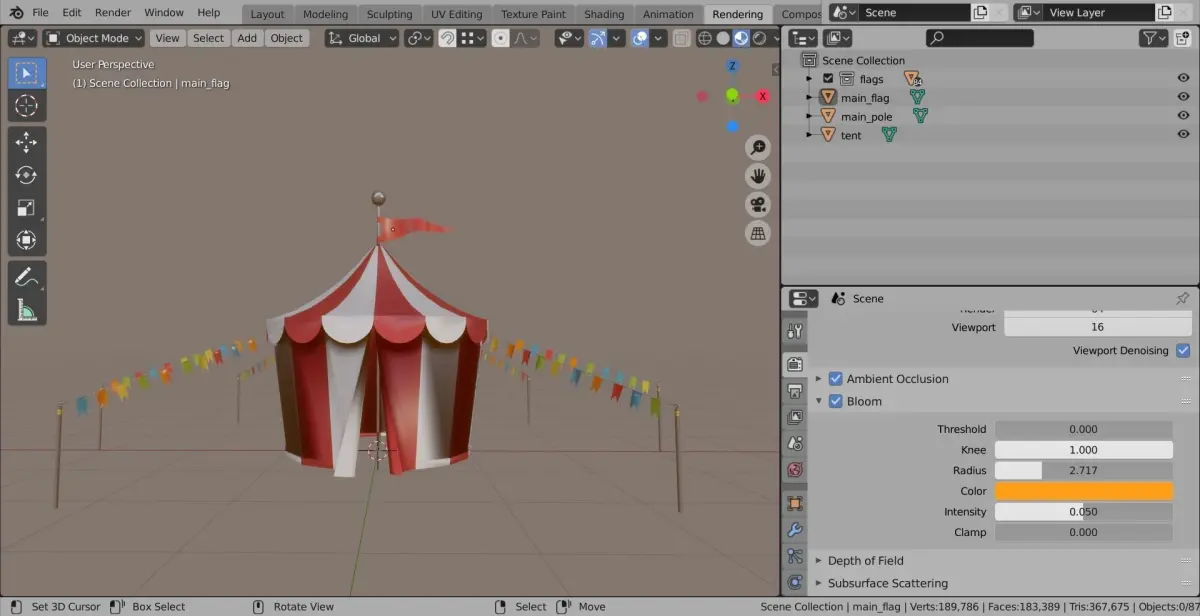Click the Select button in viewport header

tap(208, 38)
